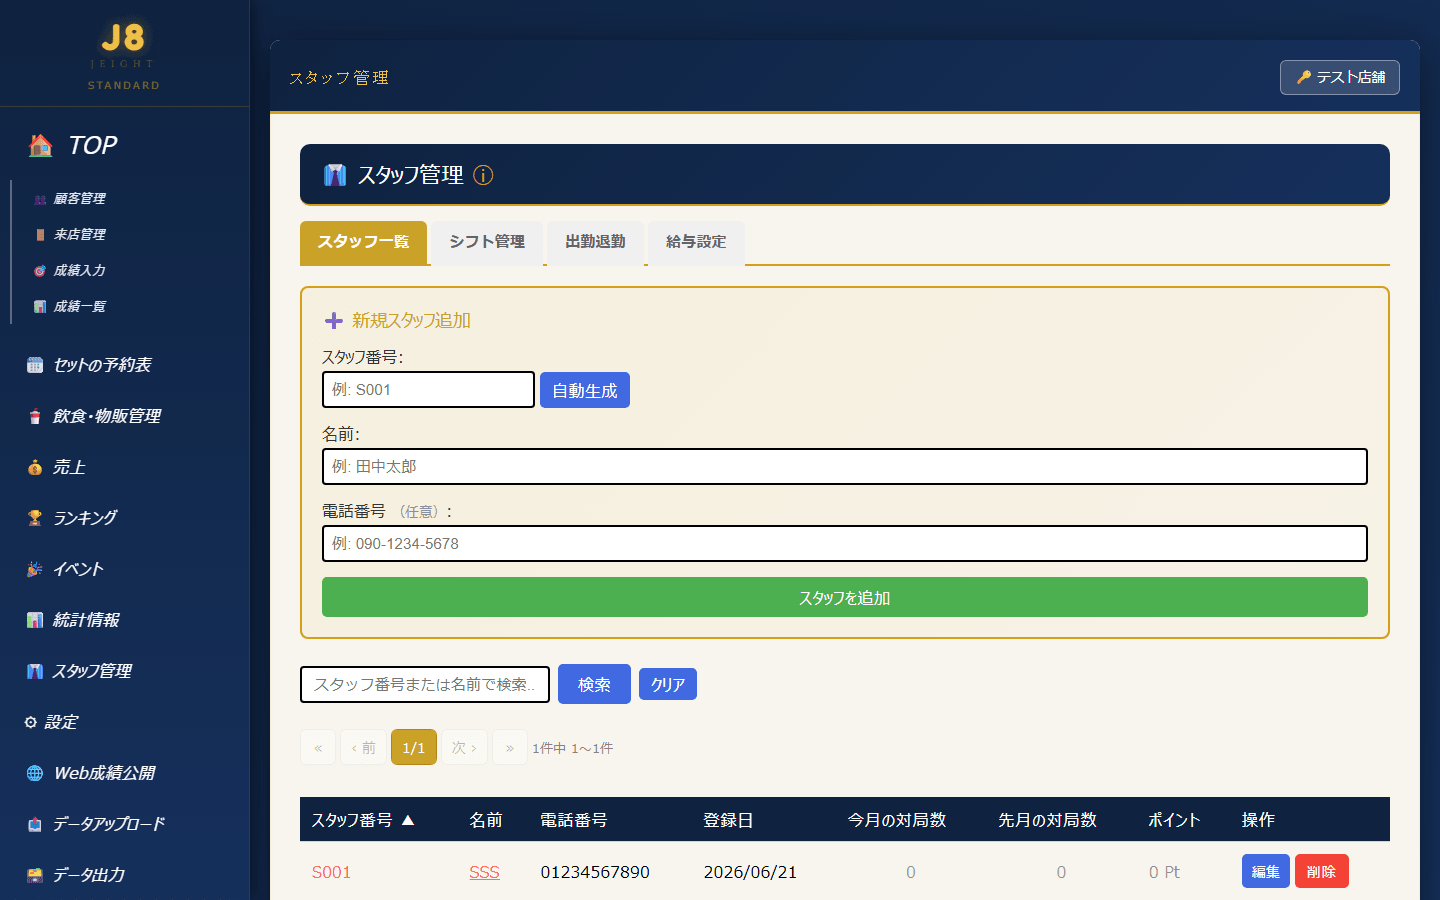Focus the 名前 input field
The width and height of the screenshot is (1440, 900).
[845, 467]
